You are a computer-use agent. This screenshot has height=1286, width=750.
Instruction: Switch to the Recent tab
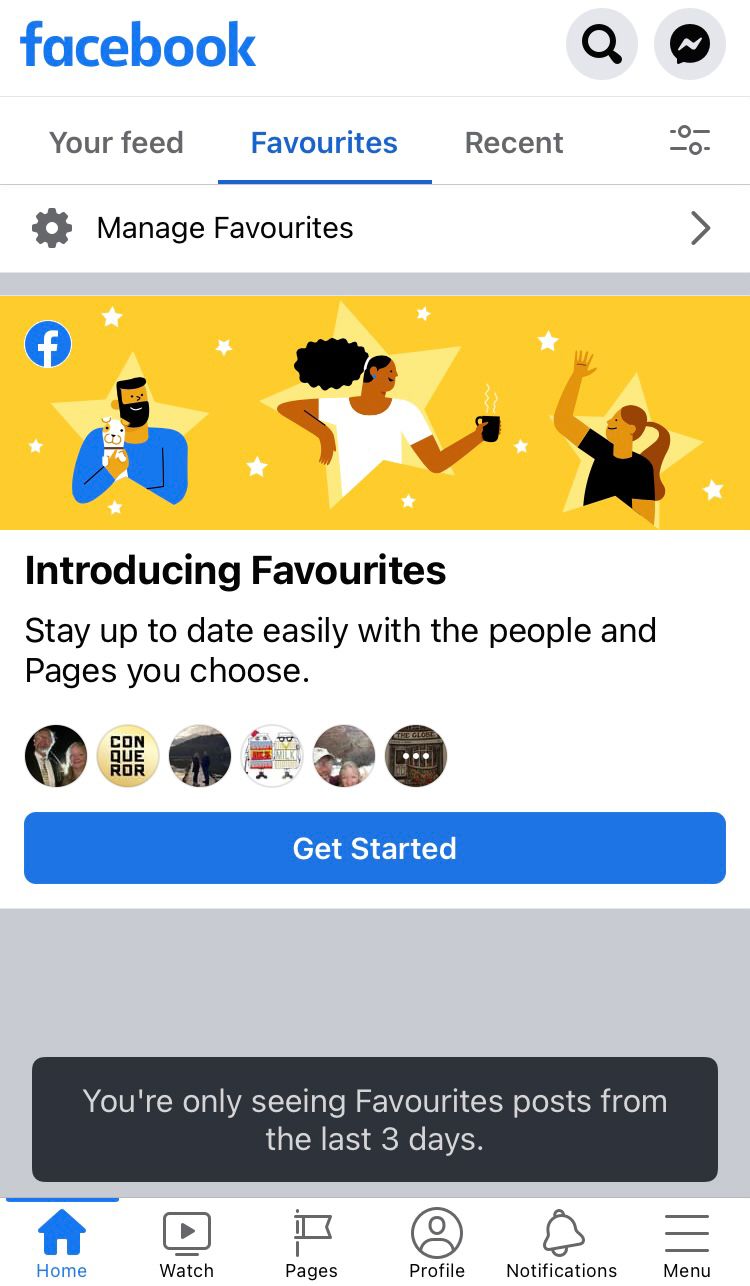514,143
